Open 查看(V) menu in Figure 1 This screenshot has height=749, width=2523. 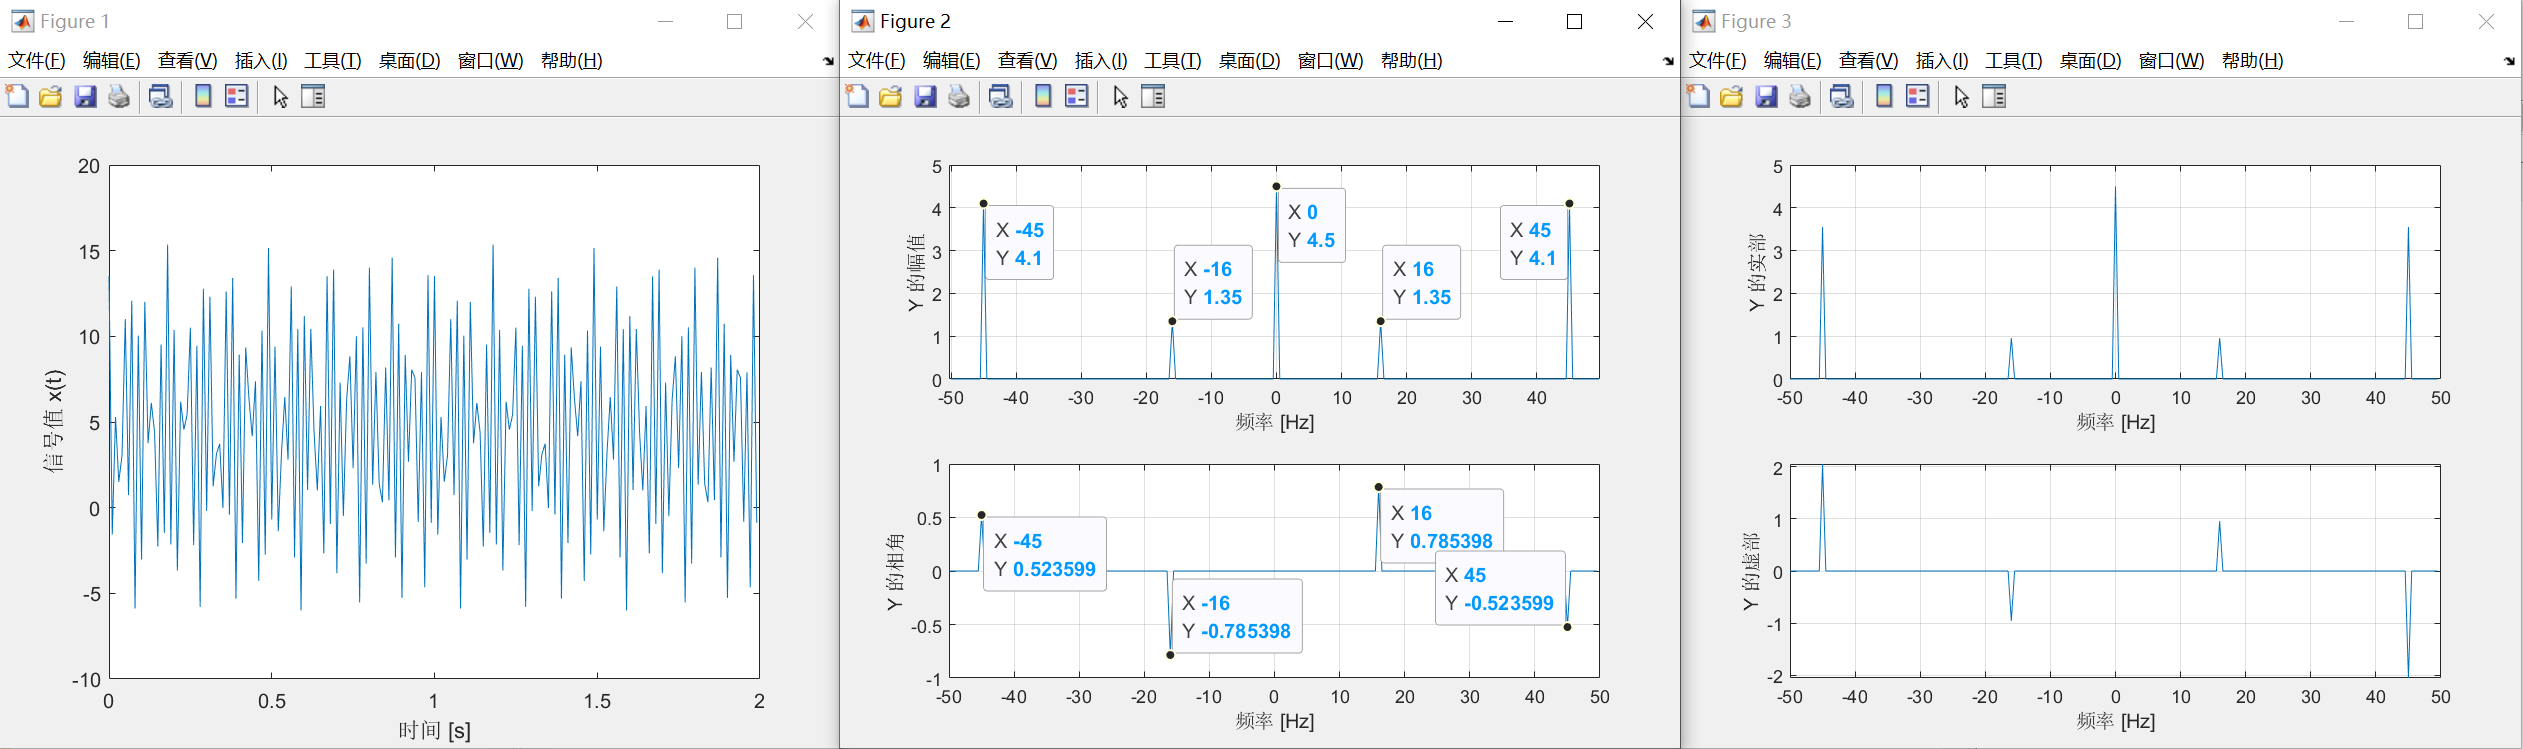(x=187, y=60)
